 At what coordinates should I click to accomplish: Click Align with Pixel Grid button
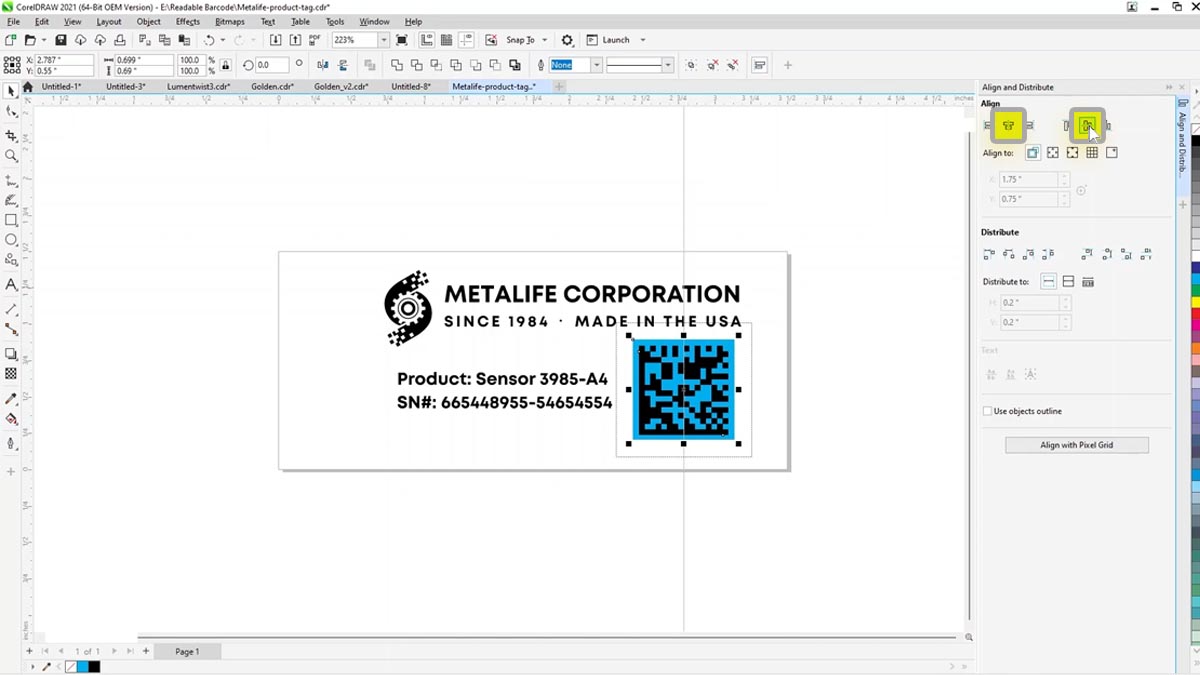(x=1076, y=445)
